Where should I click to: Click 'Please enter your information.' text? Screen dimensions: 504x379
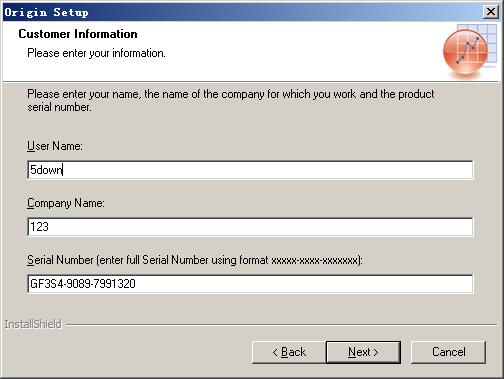(x=96, y=53)
